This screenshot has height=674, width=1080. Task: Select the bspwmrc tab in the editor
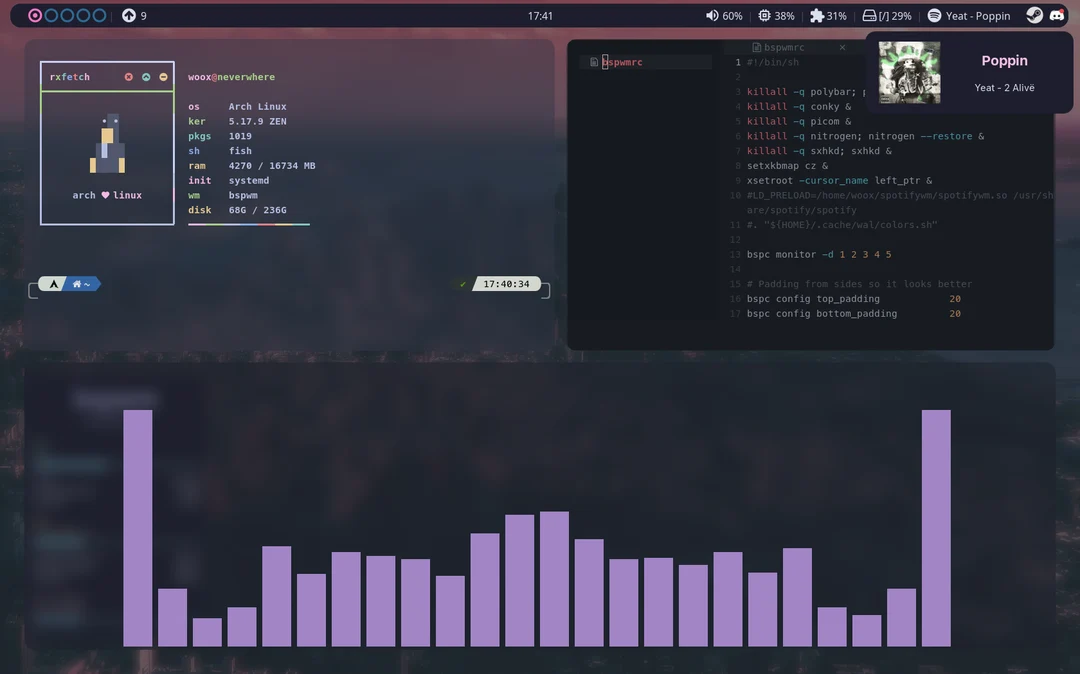click(x=779, y=46)
